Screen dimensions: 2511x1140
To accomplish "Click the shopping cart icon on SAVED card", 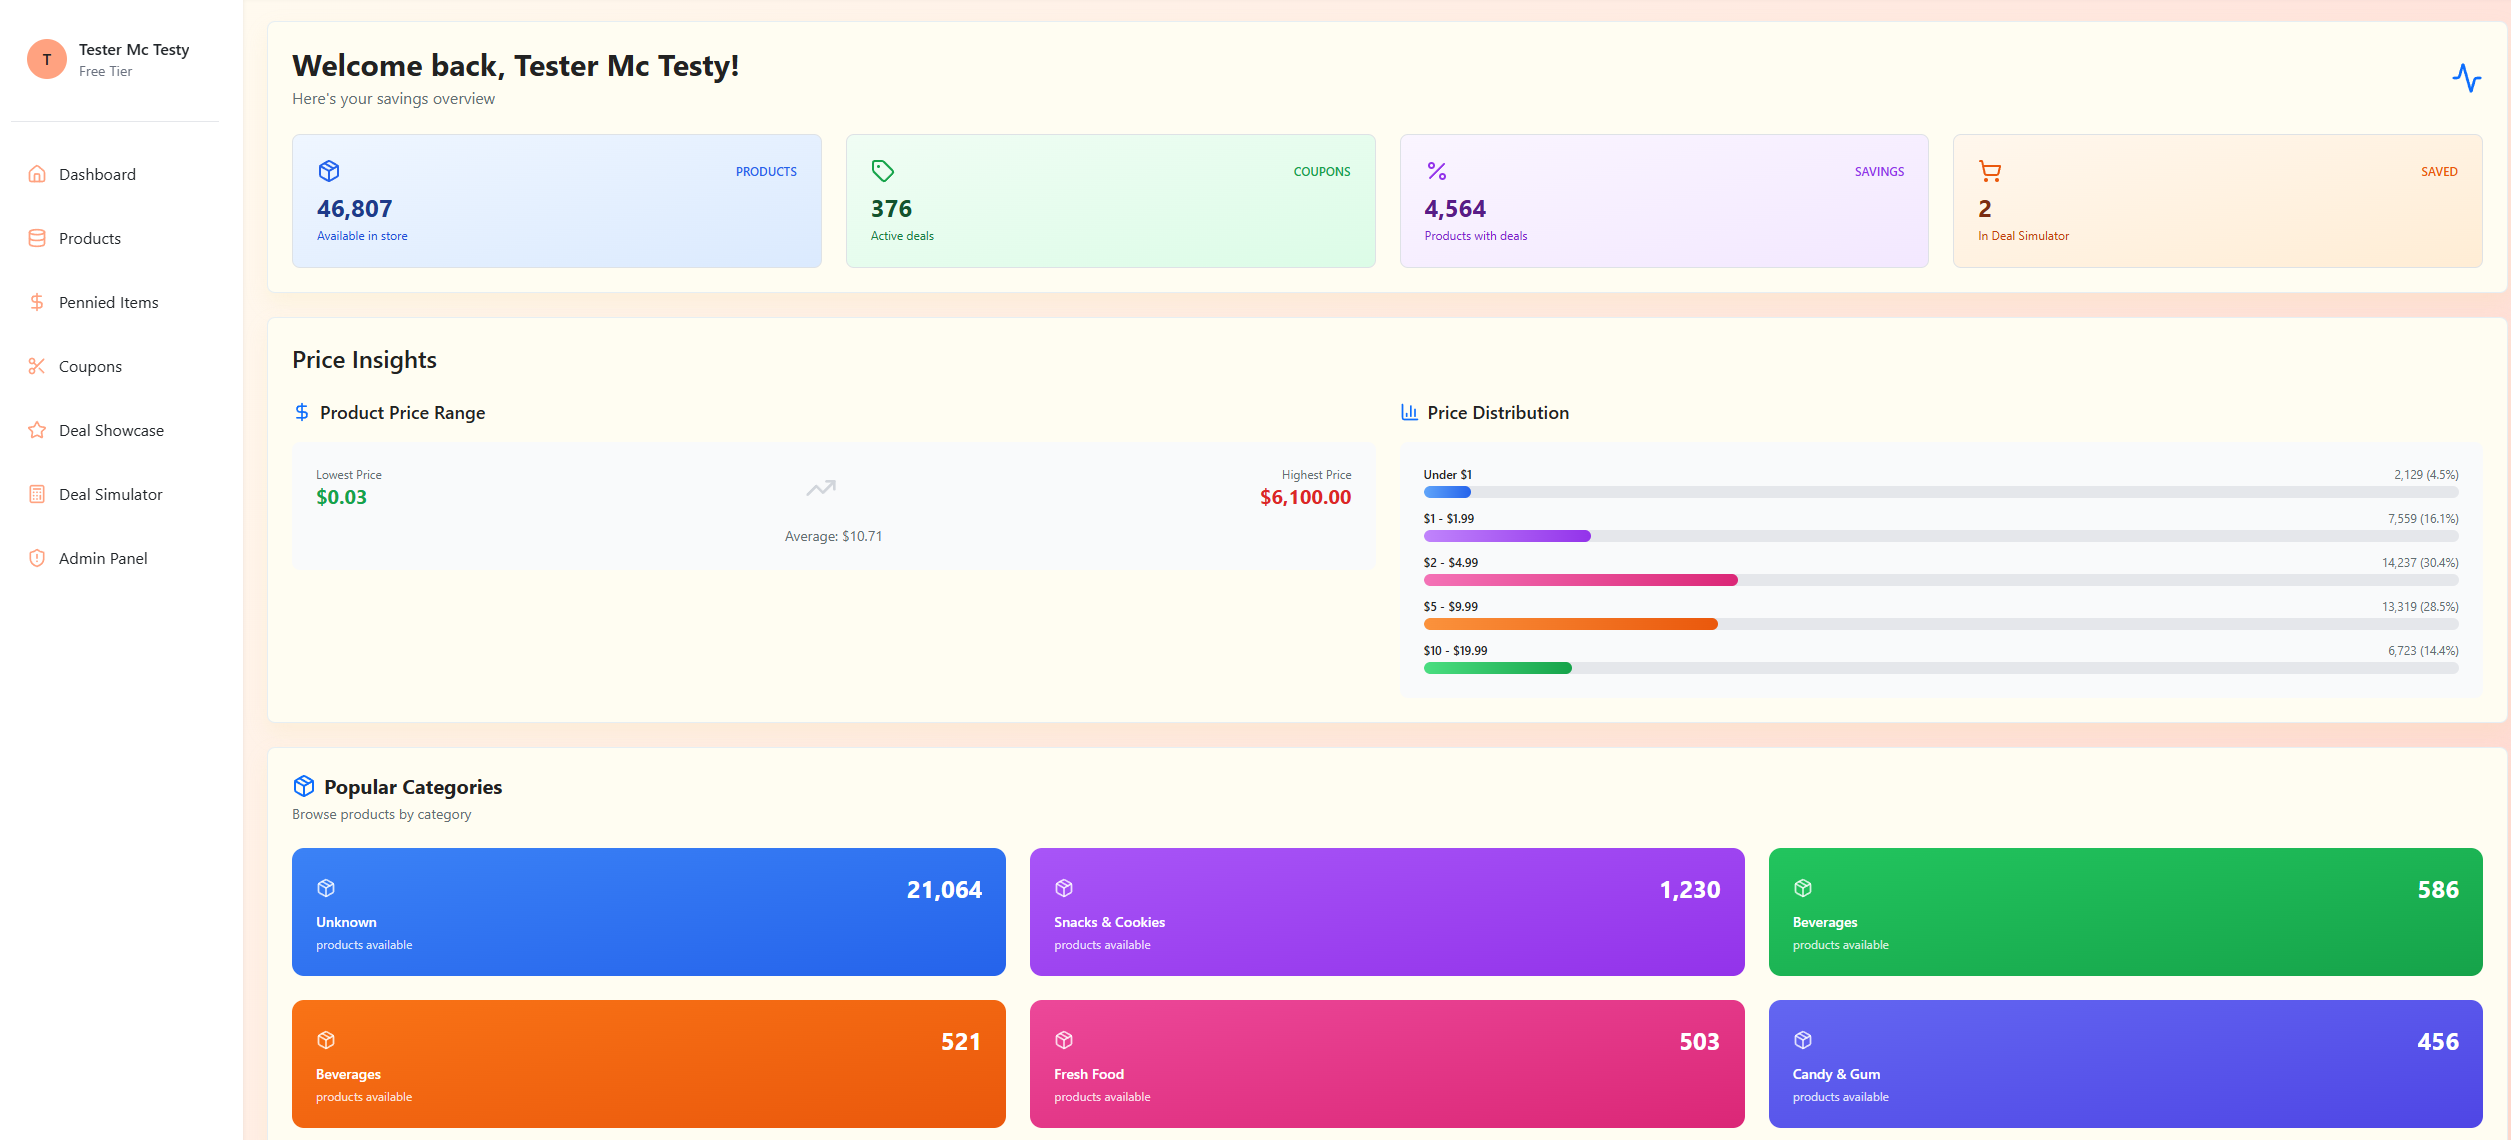I will point(1989,171).
